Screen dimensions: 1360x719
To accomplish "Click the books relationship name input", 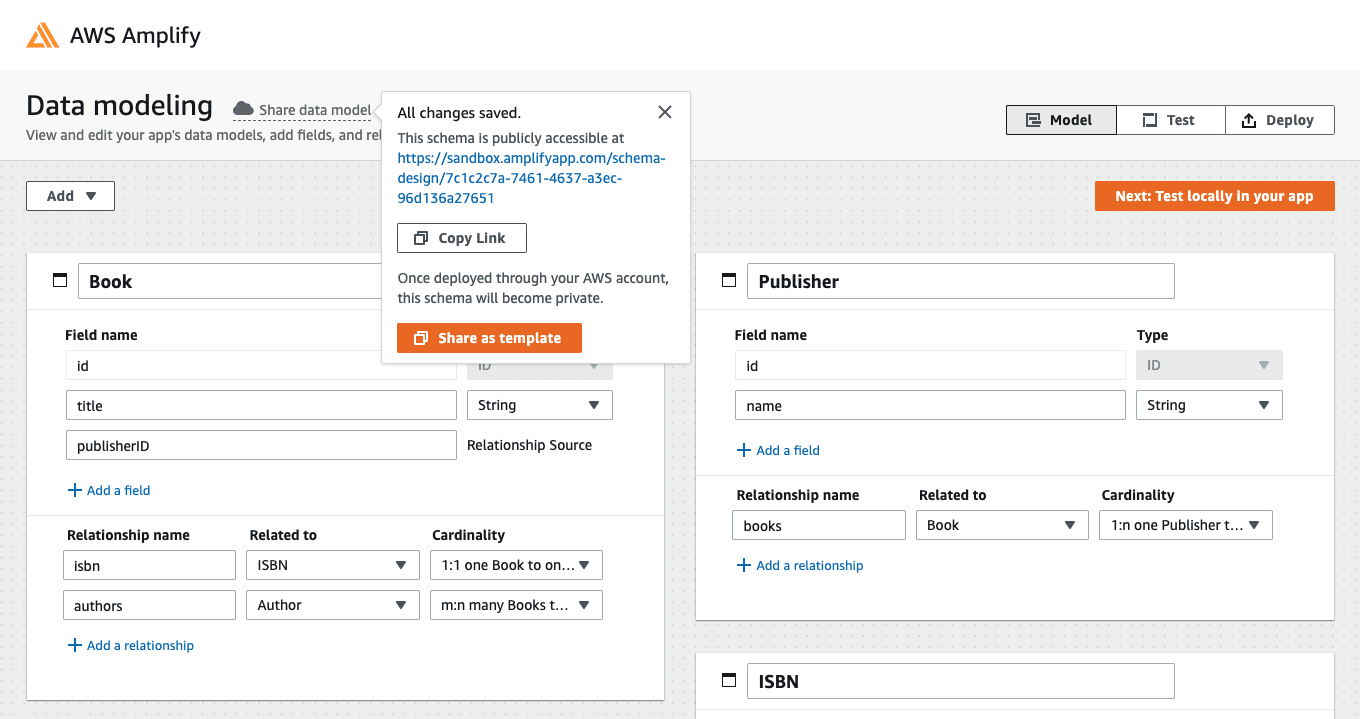I will tap(819, 525).
